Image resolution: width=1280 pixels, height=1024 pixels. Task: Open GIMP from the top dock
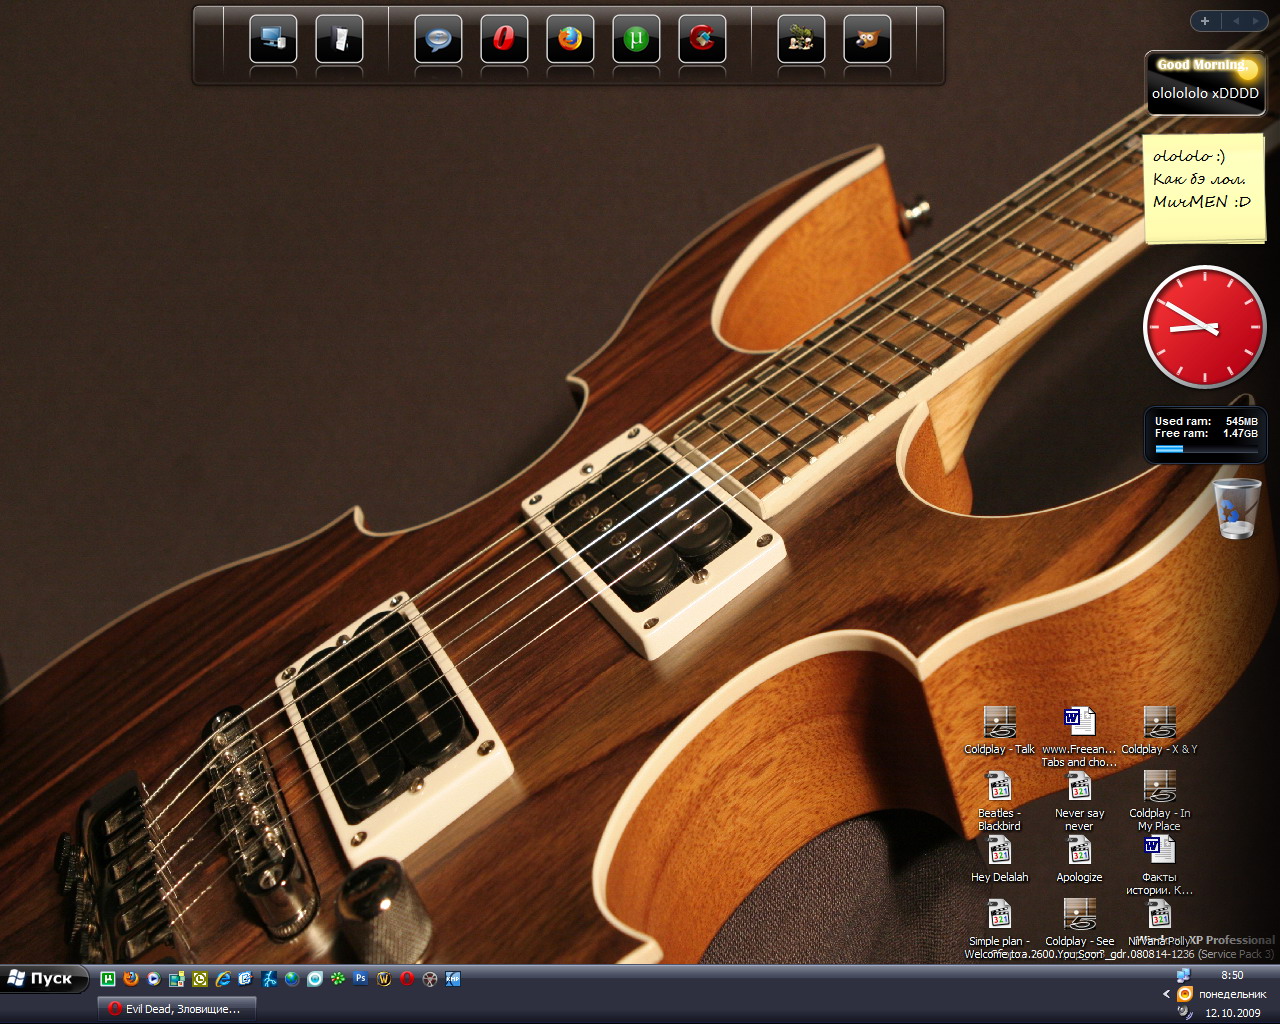point(867,40)
